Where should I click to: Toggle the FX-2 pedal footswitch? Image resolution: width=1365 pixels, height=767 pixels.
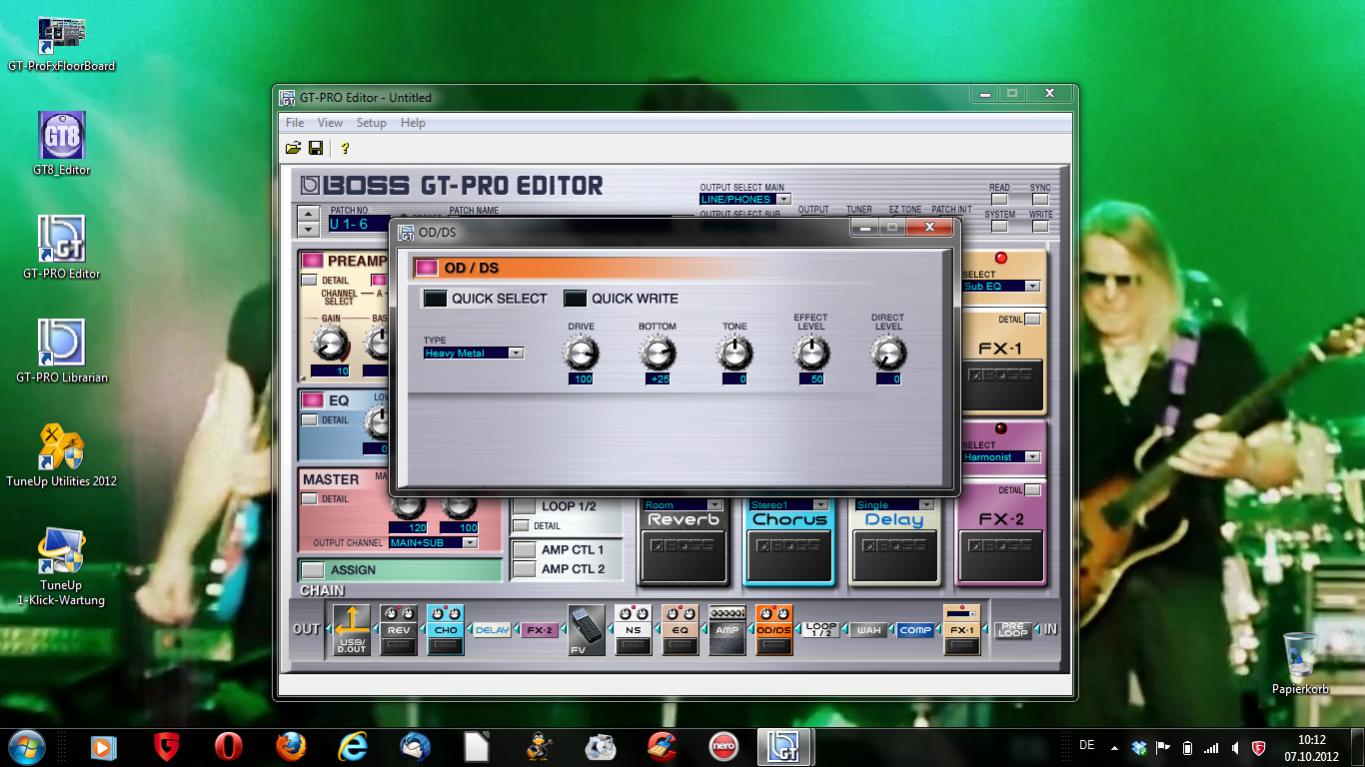[1001, 557]
